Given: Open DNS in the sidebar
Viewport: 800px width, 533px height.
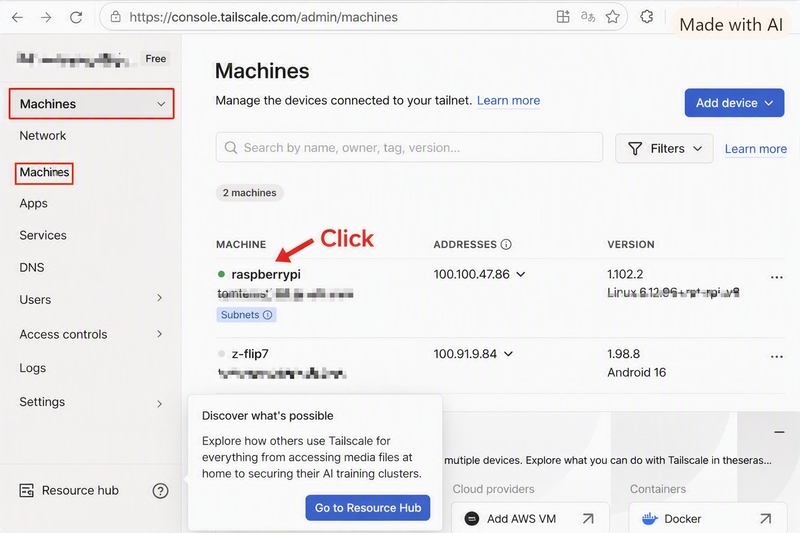Looking at the screenshot, I should [x=32, y=267].
